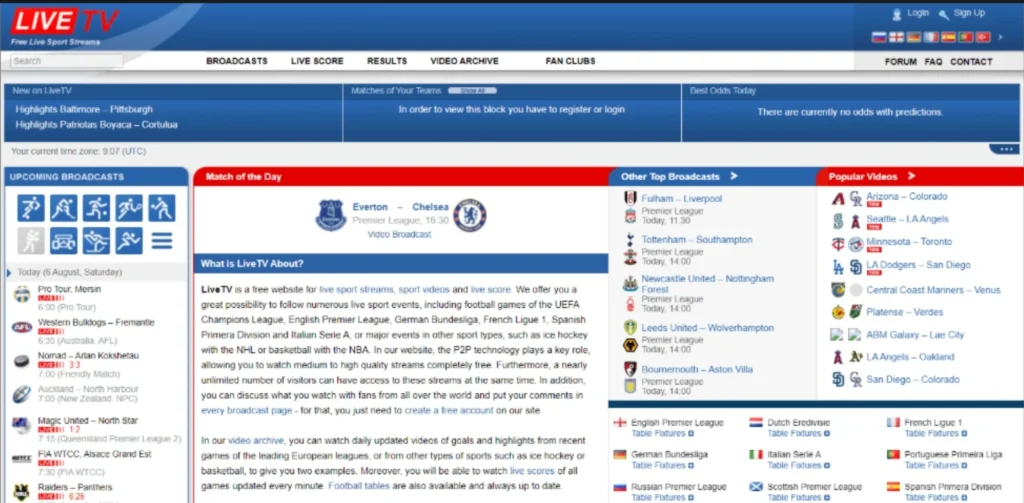The image size is (1024, 503).
Task: Open the Video Broadcast link for Everton–Chelsea
Action: coord(399,235)
